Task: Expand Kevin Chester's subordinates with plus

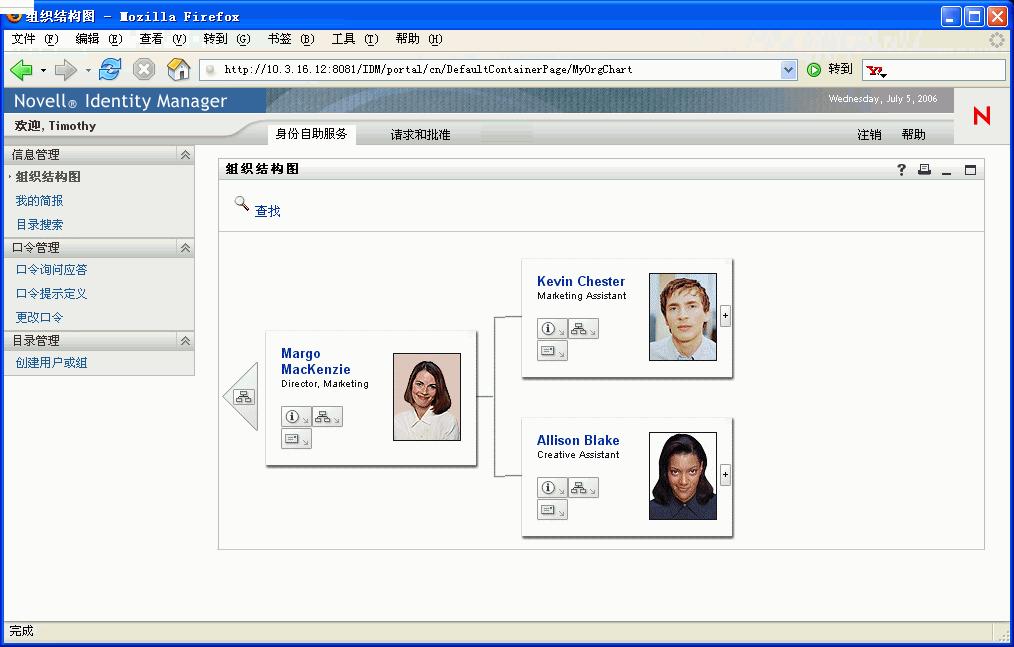Action: tap(726, 316)
